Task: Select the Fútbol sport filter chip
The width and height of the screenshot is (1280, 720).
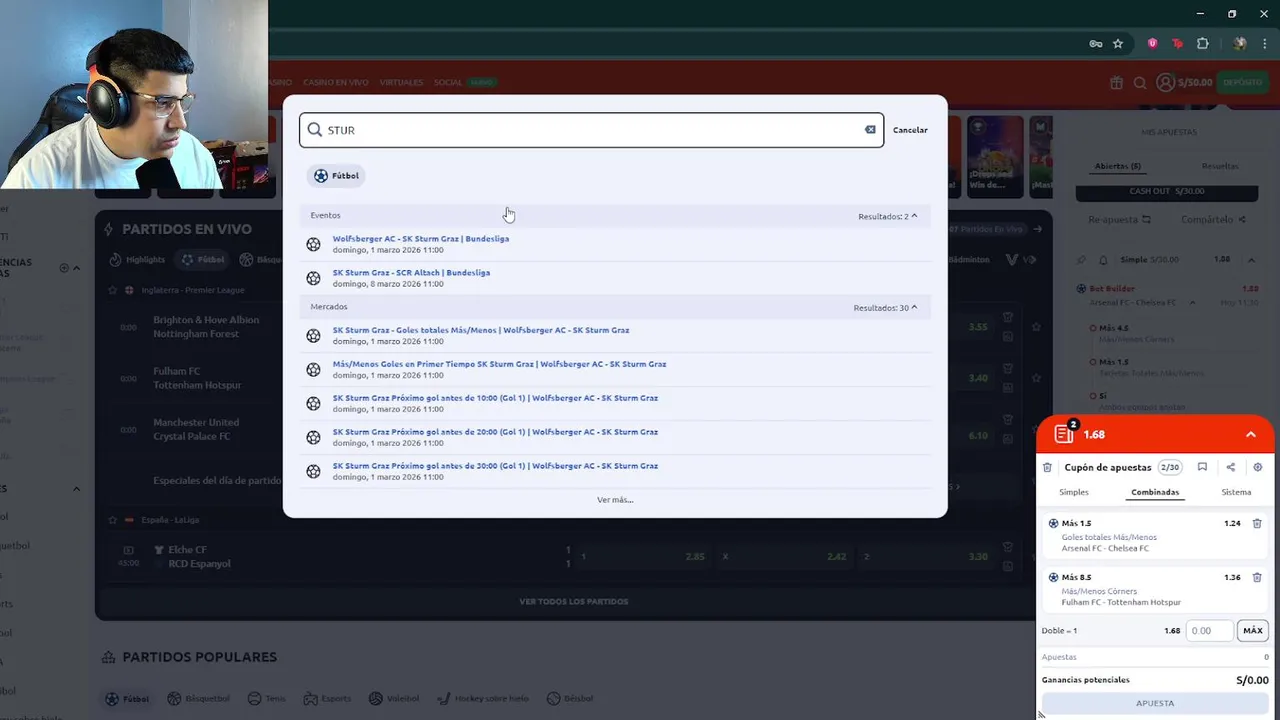Action: pyautogui.click(x=336, y=176)
